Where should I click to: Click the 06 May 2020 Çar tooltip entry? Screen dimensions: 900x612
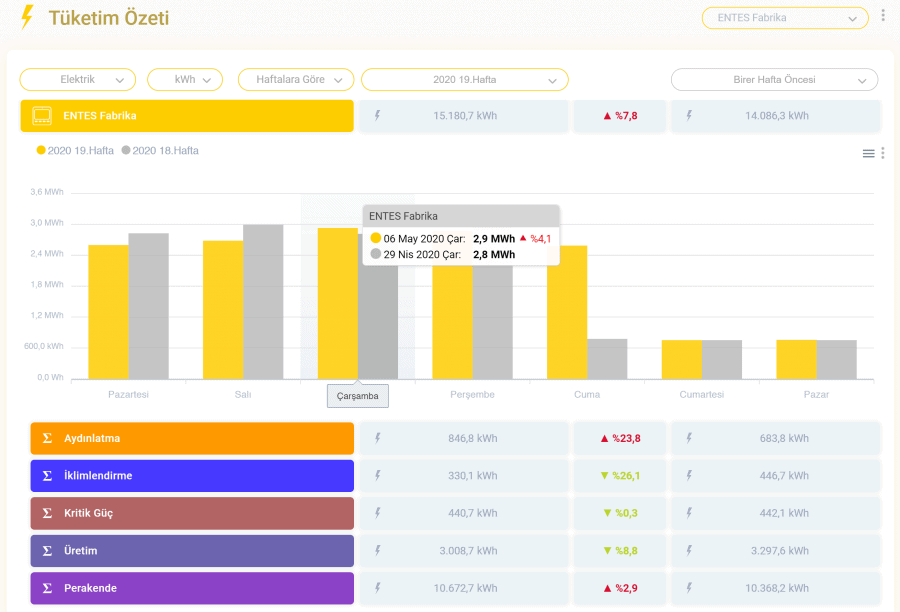(x=461, y=239)
